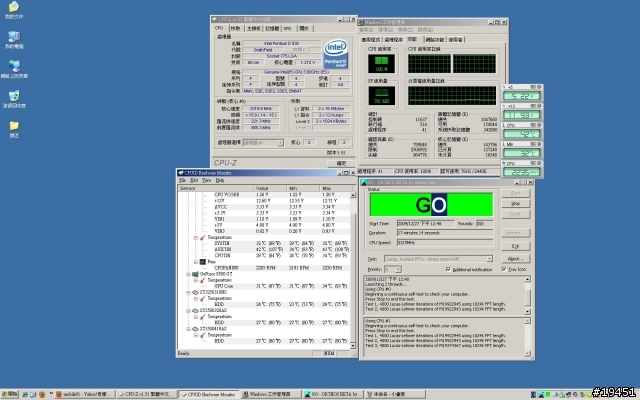Image resolution: width=640 pixels, height=400 pixels.
Task: Open the Yahoo browser window taskbar button
Action: click(84, 394)
